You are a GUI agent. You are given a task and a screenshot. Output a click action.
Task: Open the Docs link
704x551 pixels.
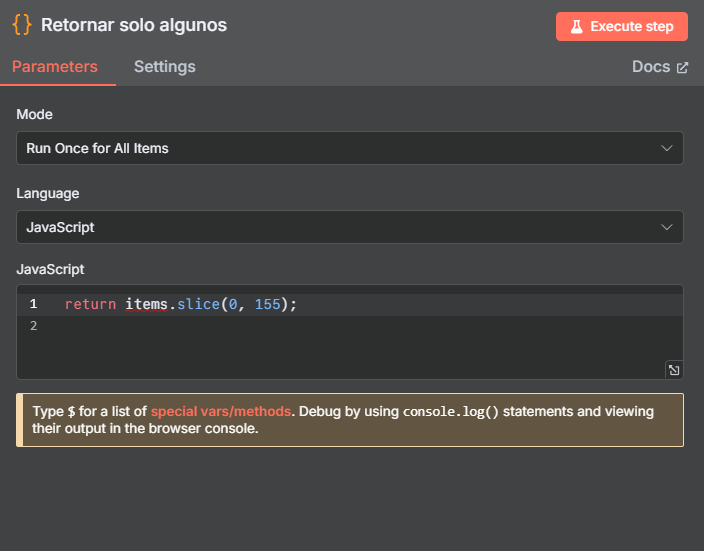point(650,67)
